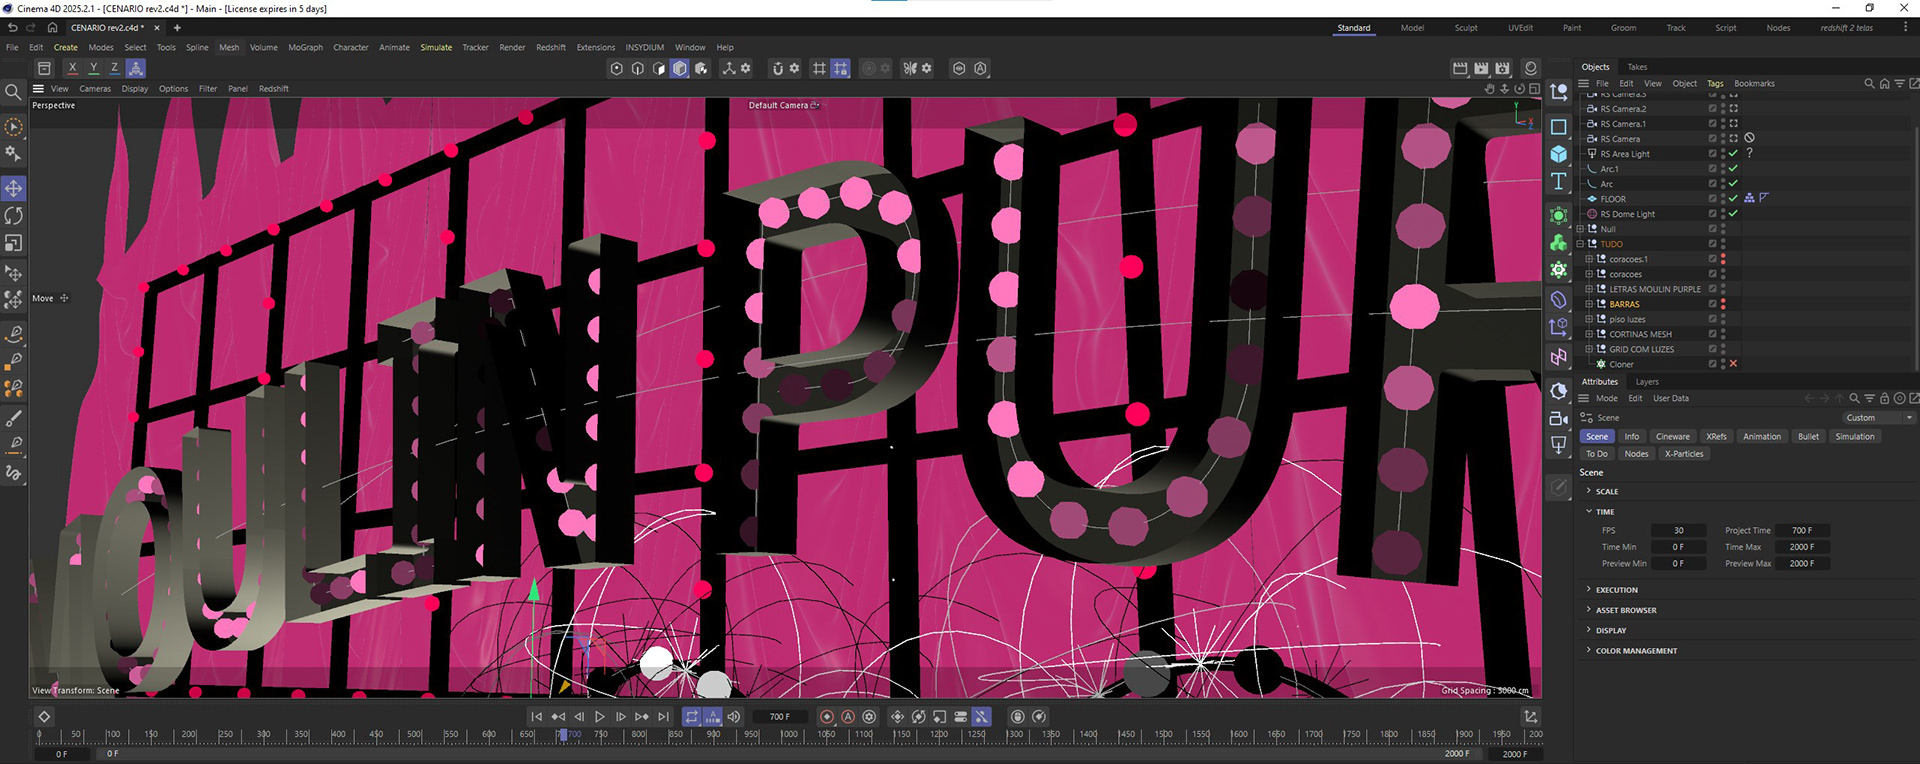Viewport: 1920px width, 764px height.
Task: Click Render to Picture Viewer clapperboard icon
Action: (x=1481, y=68)
